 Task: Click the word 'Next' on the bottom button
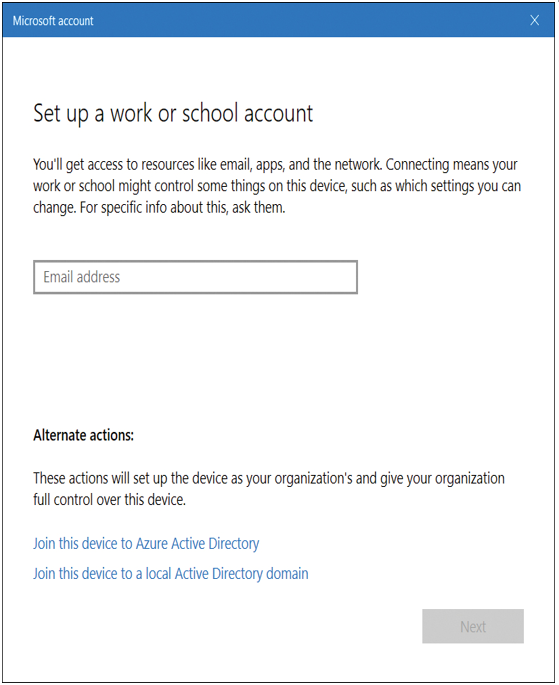[x=473, y=626]
